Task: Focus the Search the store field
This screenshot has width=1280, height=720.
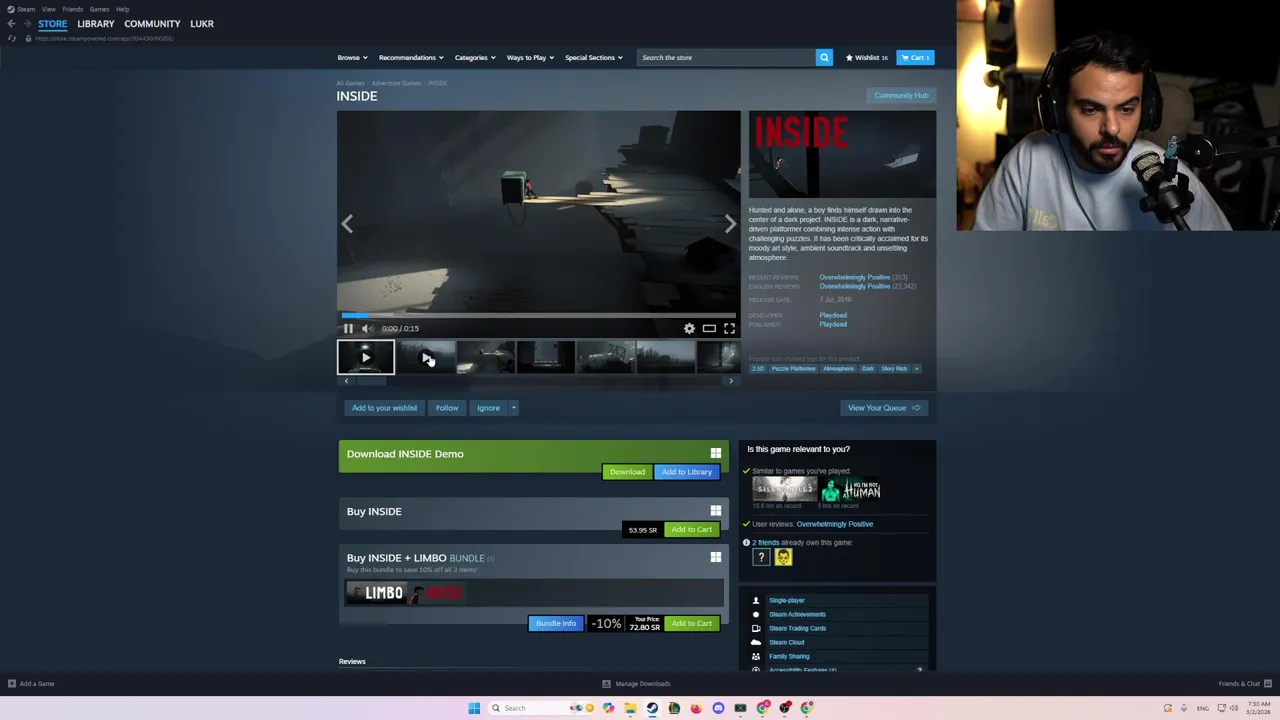Action: 726,57
